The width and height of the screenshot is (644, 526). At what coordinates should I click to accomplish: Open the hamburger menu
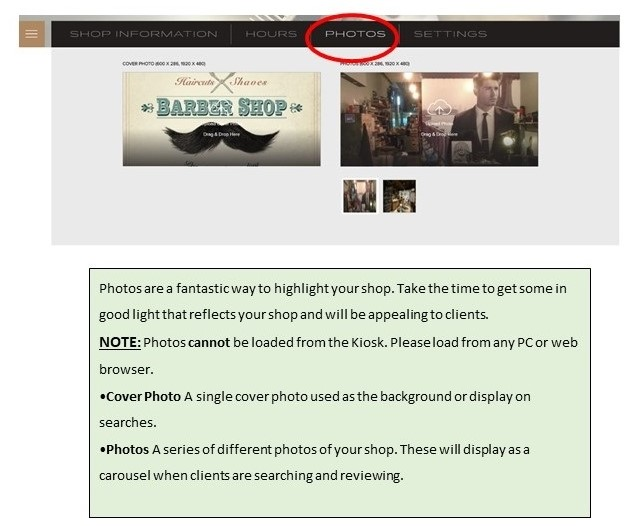[32, 34]
